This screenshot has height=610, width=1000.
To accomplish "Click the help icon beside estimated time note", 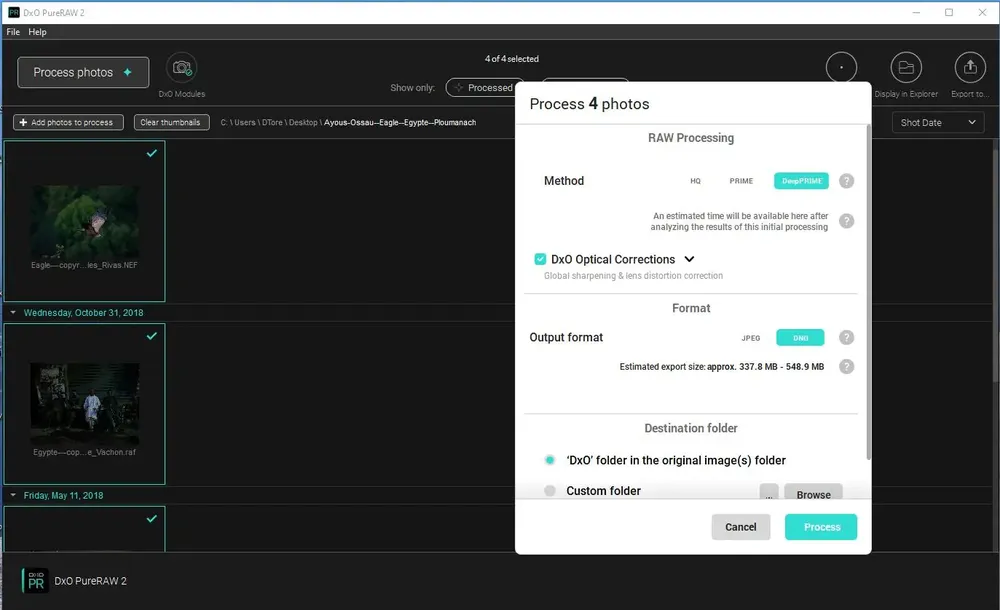I will click(x=846, y=221).
